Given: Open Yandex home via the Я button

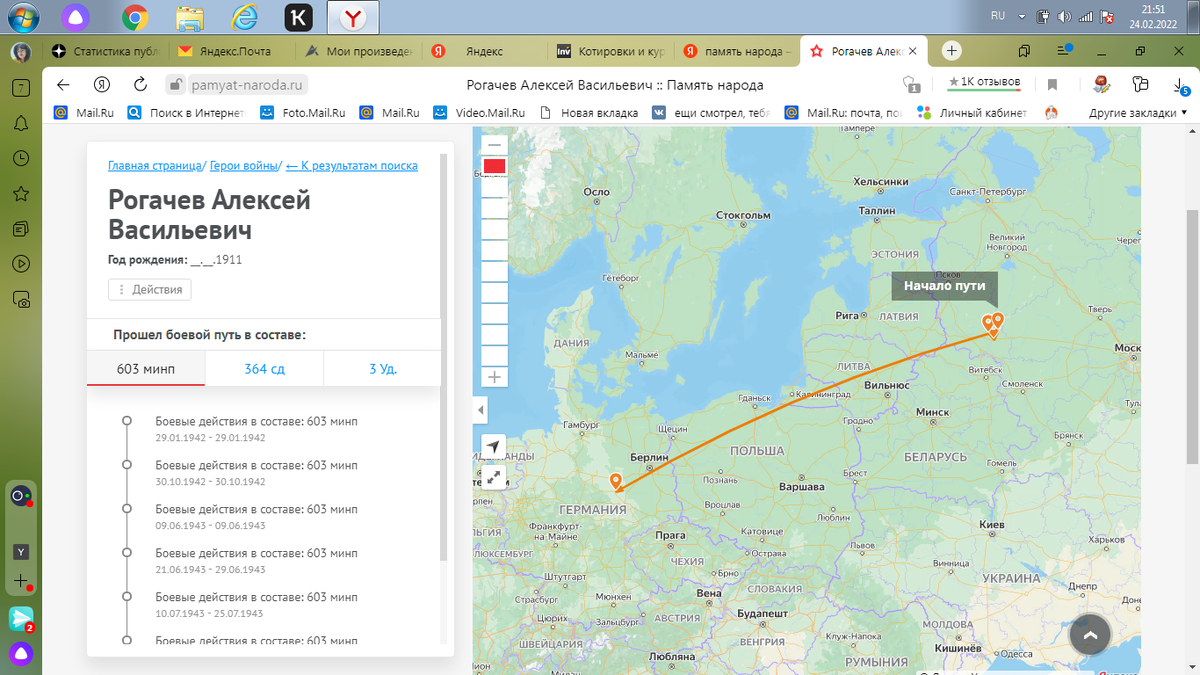Looking at the screenshot, I should (x=101, y=84).
